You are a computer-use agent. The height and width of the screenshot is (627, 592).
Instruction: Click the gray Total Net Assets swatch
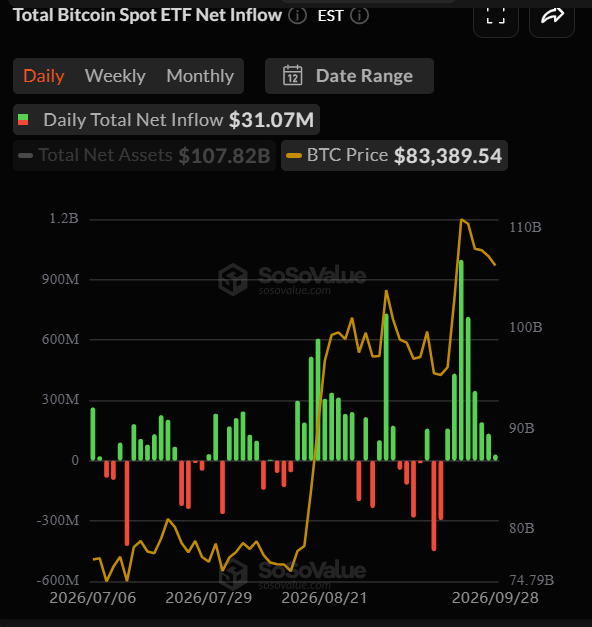point(26,156)
